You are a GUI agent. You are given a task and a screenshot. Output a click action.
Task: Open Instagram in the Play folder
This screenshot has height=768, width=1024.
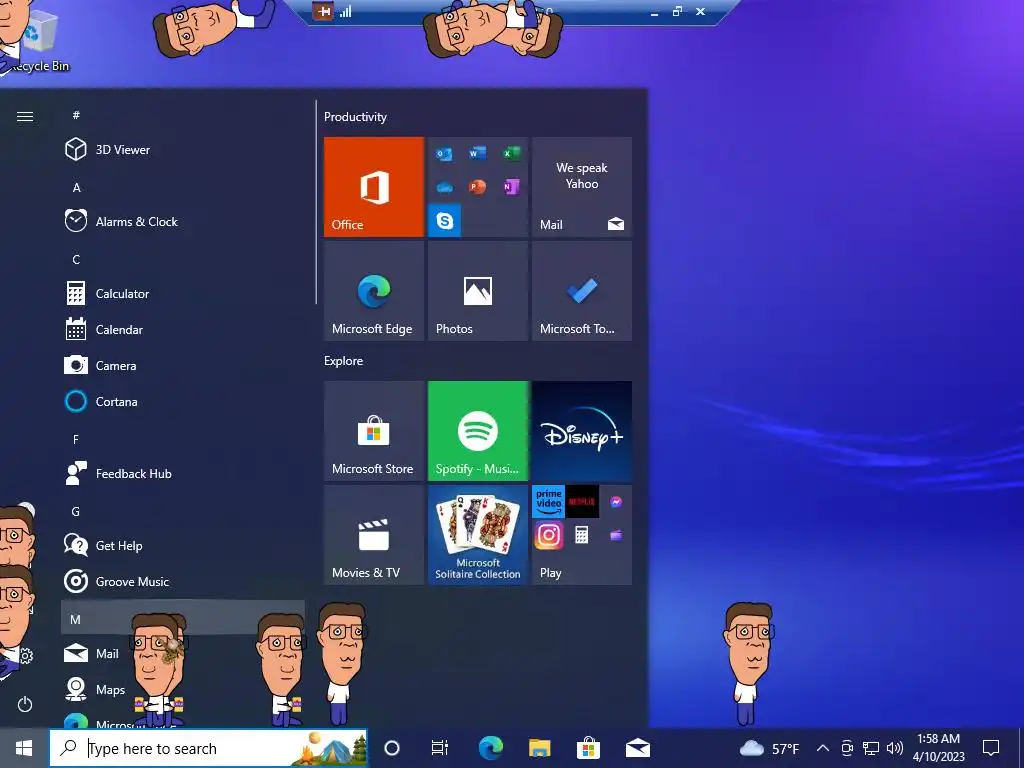coord(549,536)
